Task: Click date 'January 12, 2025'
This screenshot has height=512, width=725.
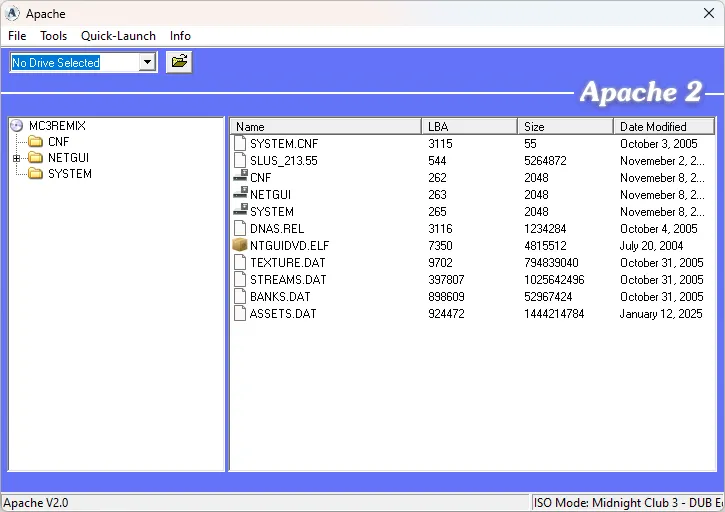Action: point(661,314)
